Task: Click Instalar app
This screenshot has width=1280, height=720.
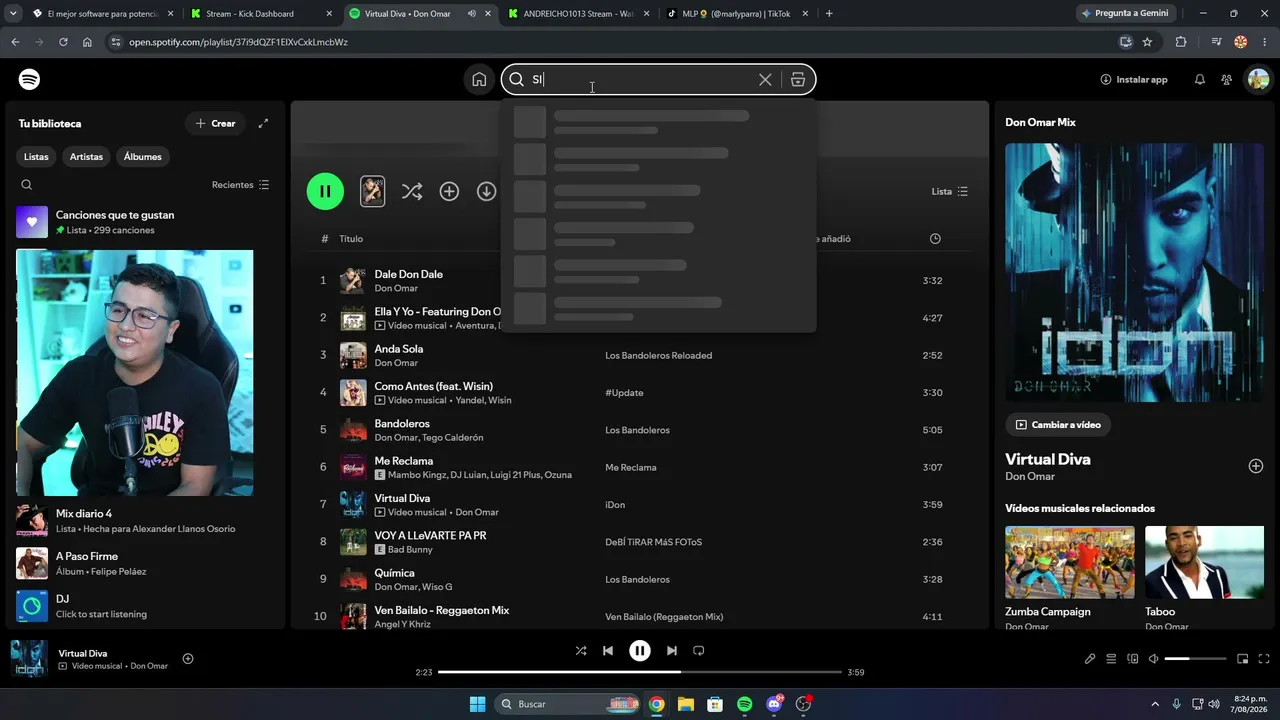Action: [x=1134, y=80]
